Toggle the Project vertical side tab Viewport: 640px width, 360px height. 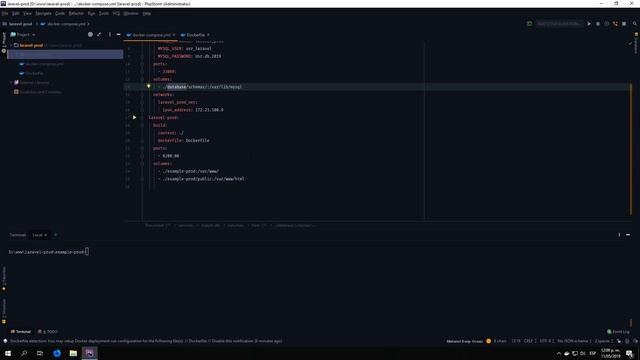point(4,42)
